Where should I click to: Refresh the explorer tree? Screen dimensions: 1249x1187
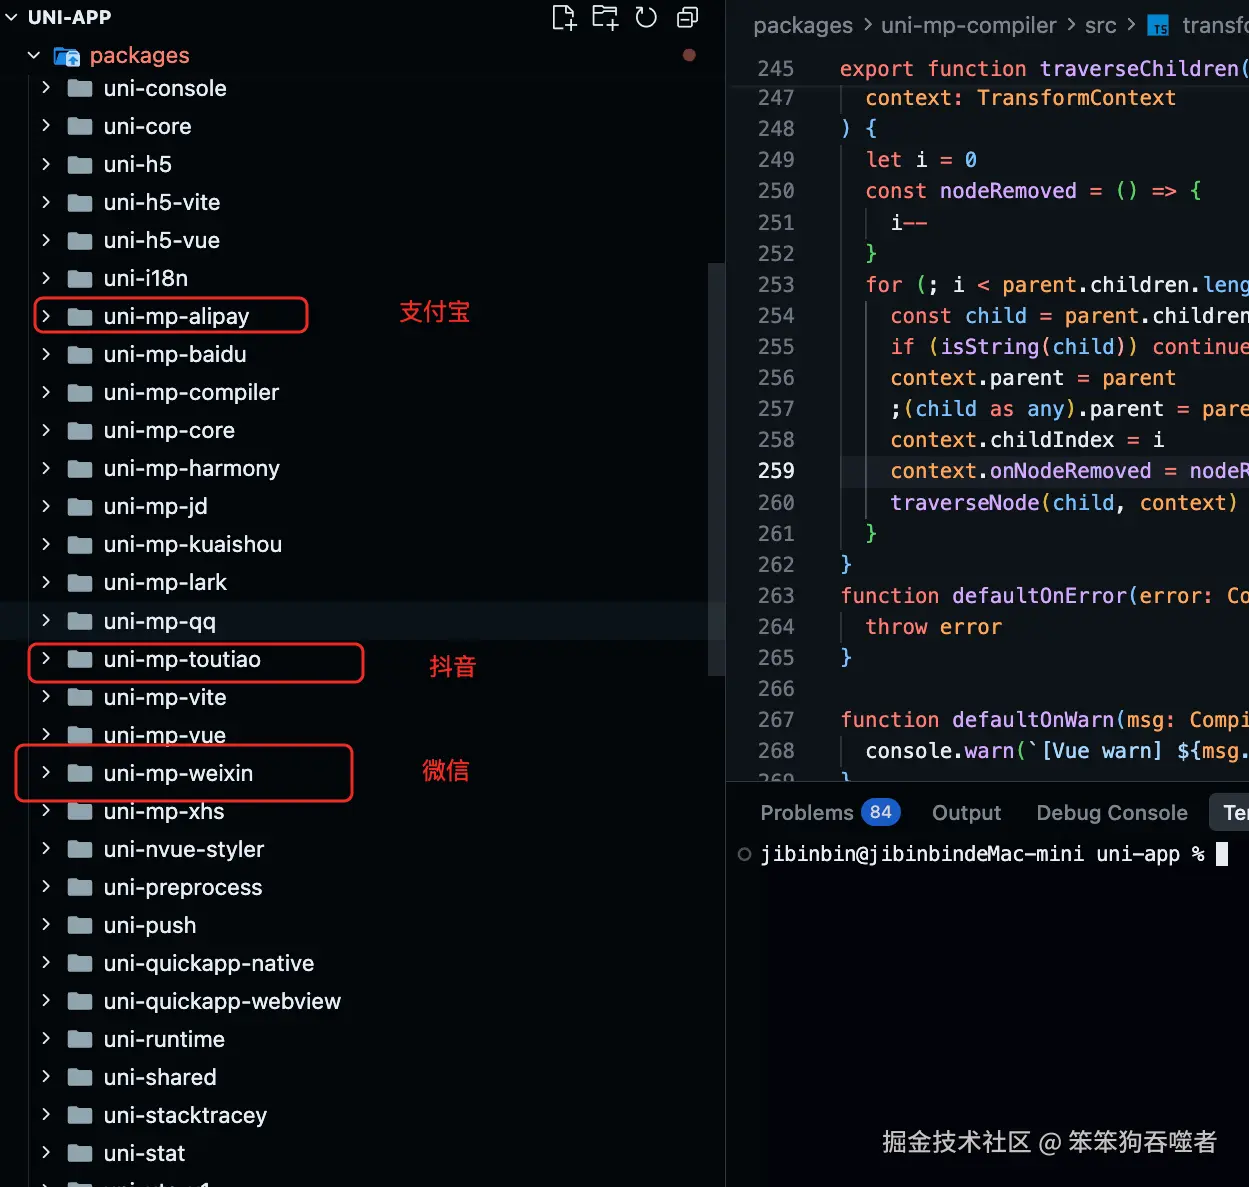646,18
